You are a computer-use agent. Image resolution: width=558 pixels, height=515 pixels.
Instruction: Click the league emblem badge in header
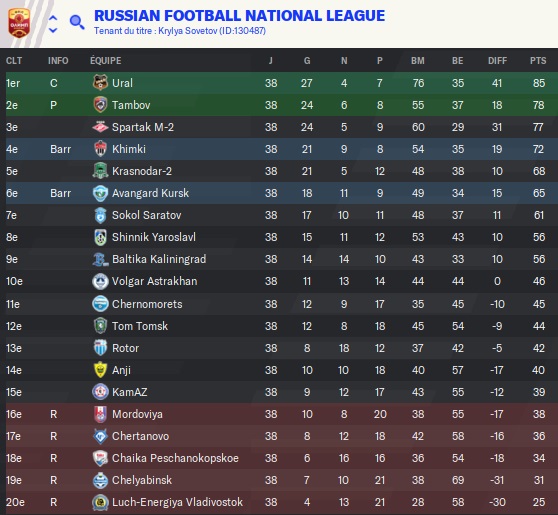point(19,23)
